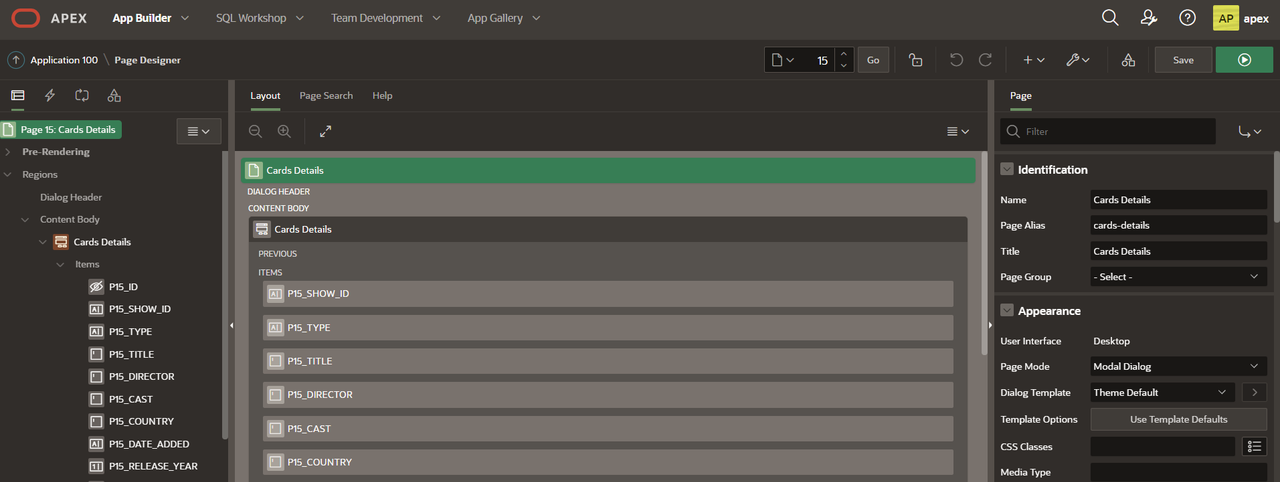Switch to the Layout tab
The height and width of the screenshot is (482, 1280).
point(265,96)
